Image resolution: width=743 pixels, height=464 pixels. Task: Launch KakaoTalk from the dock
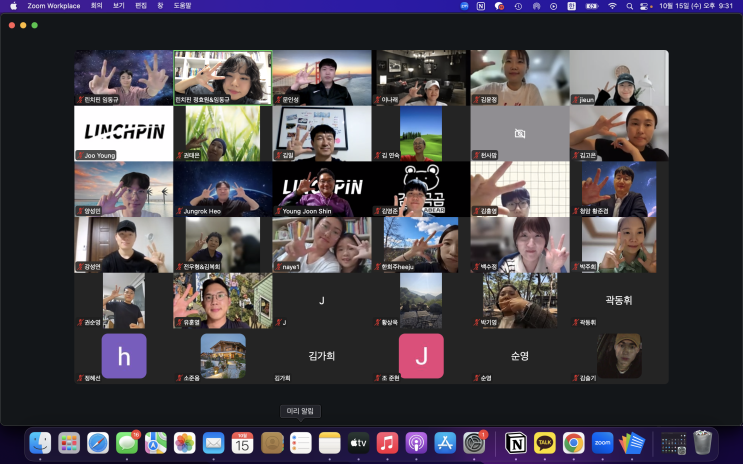545,442
